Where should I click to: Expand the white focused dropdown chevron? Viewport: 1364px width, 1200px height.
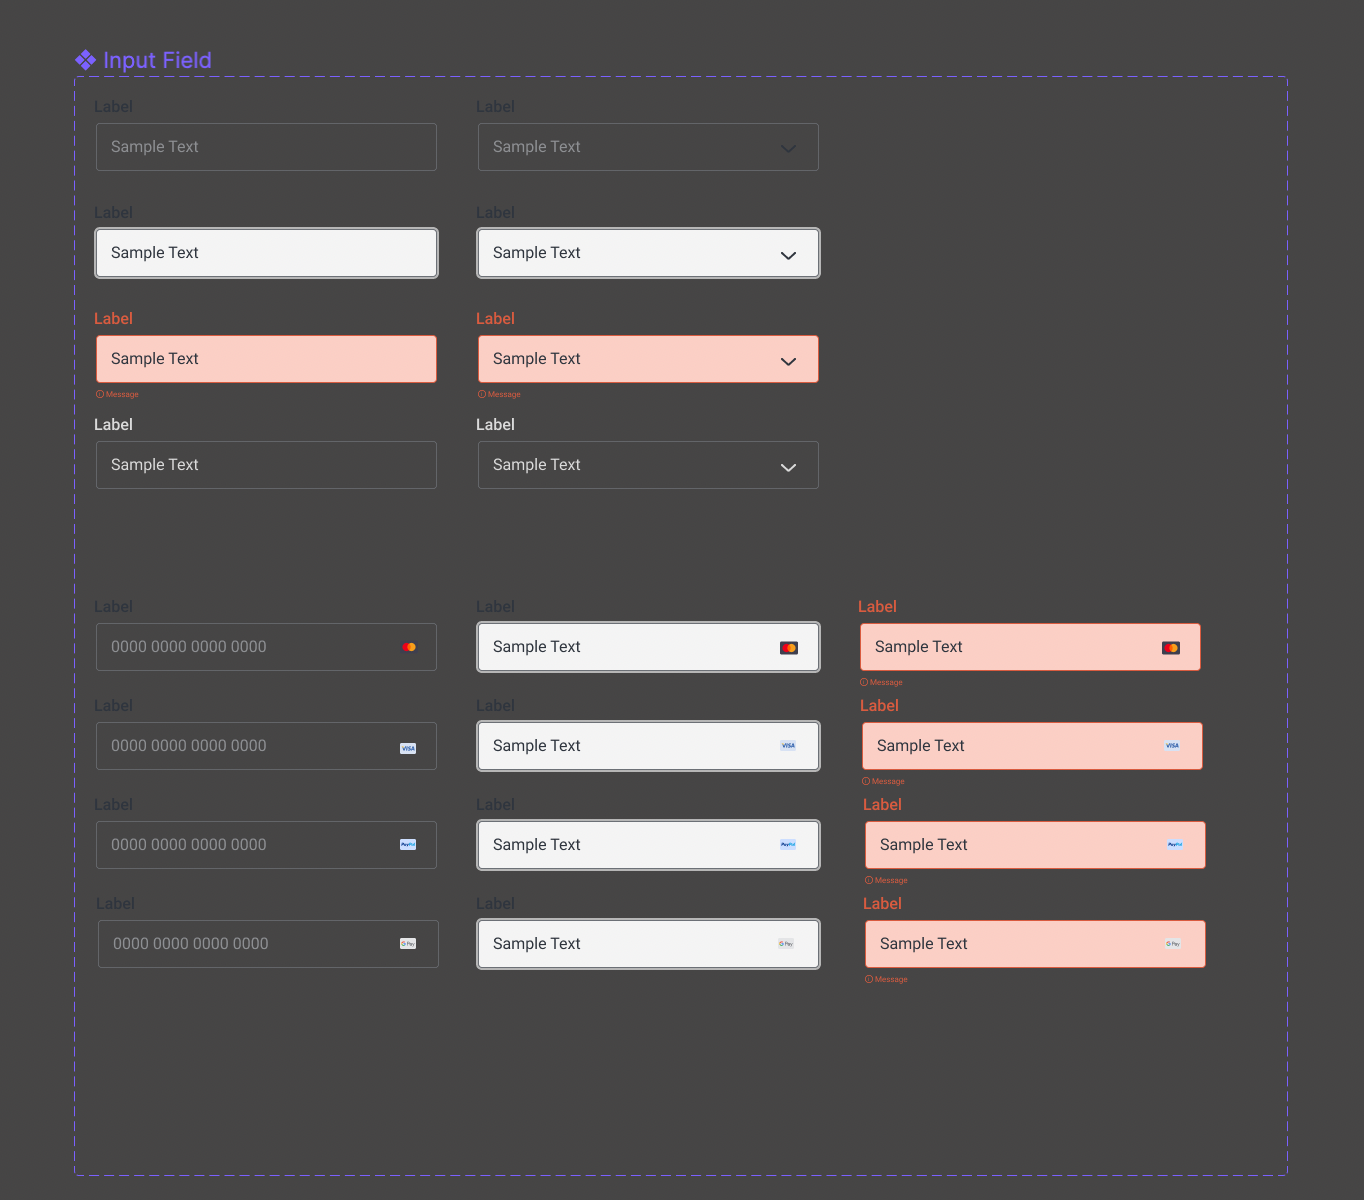tap(788, 255)
